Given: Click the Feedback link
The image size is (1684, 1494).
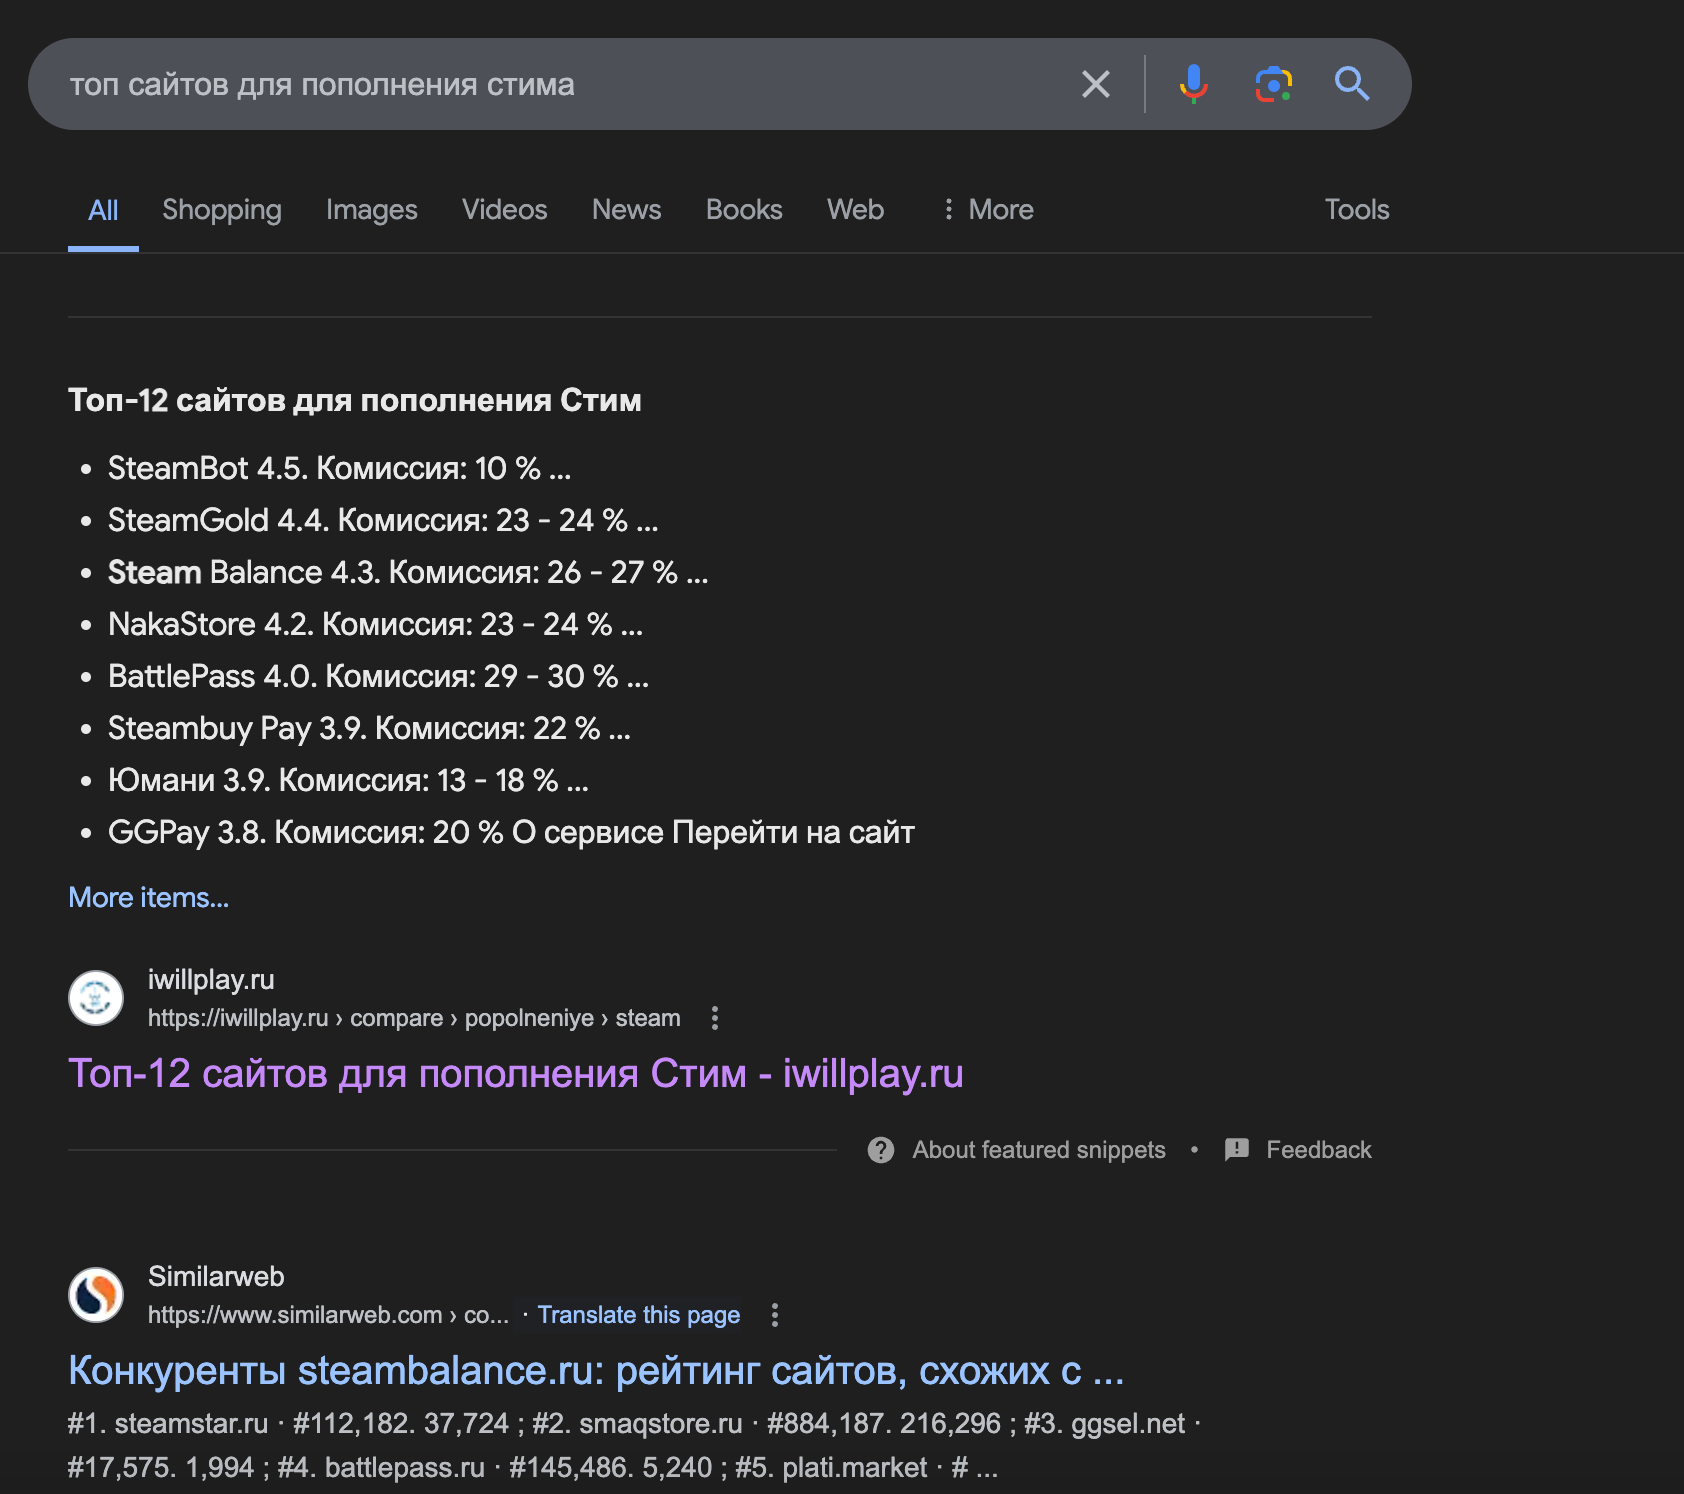Looking at the screenshot, I should point(1319,1150).
